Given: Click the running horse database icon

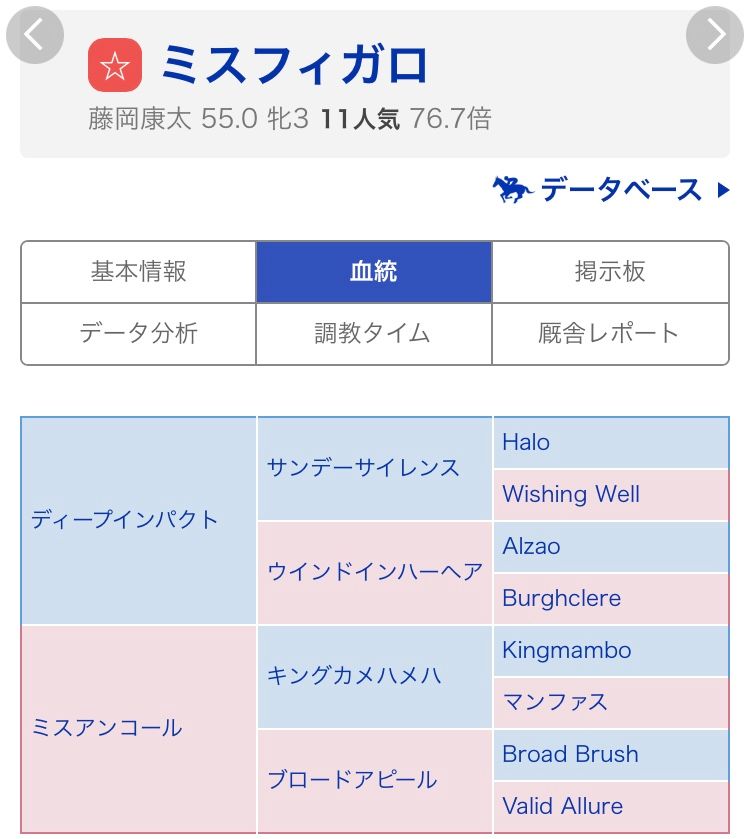Looking at the screenshot, I should [x=512, y=189].
